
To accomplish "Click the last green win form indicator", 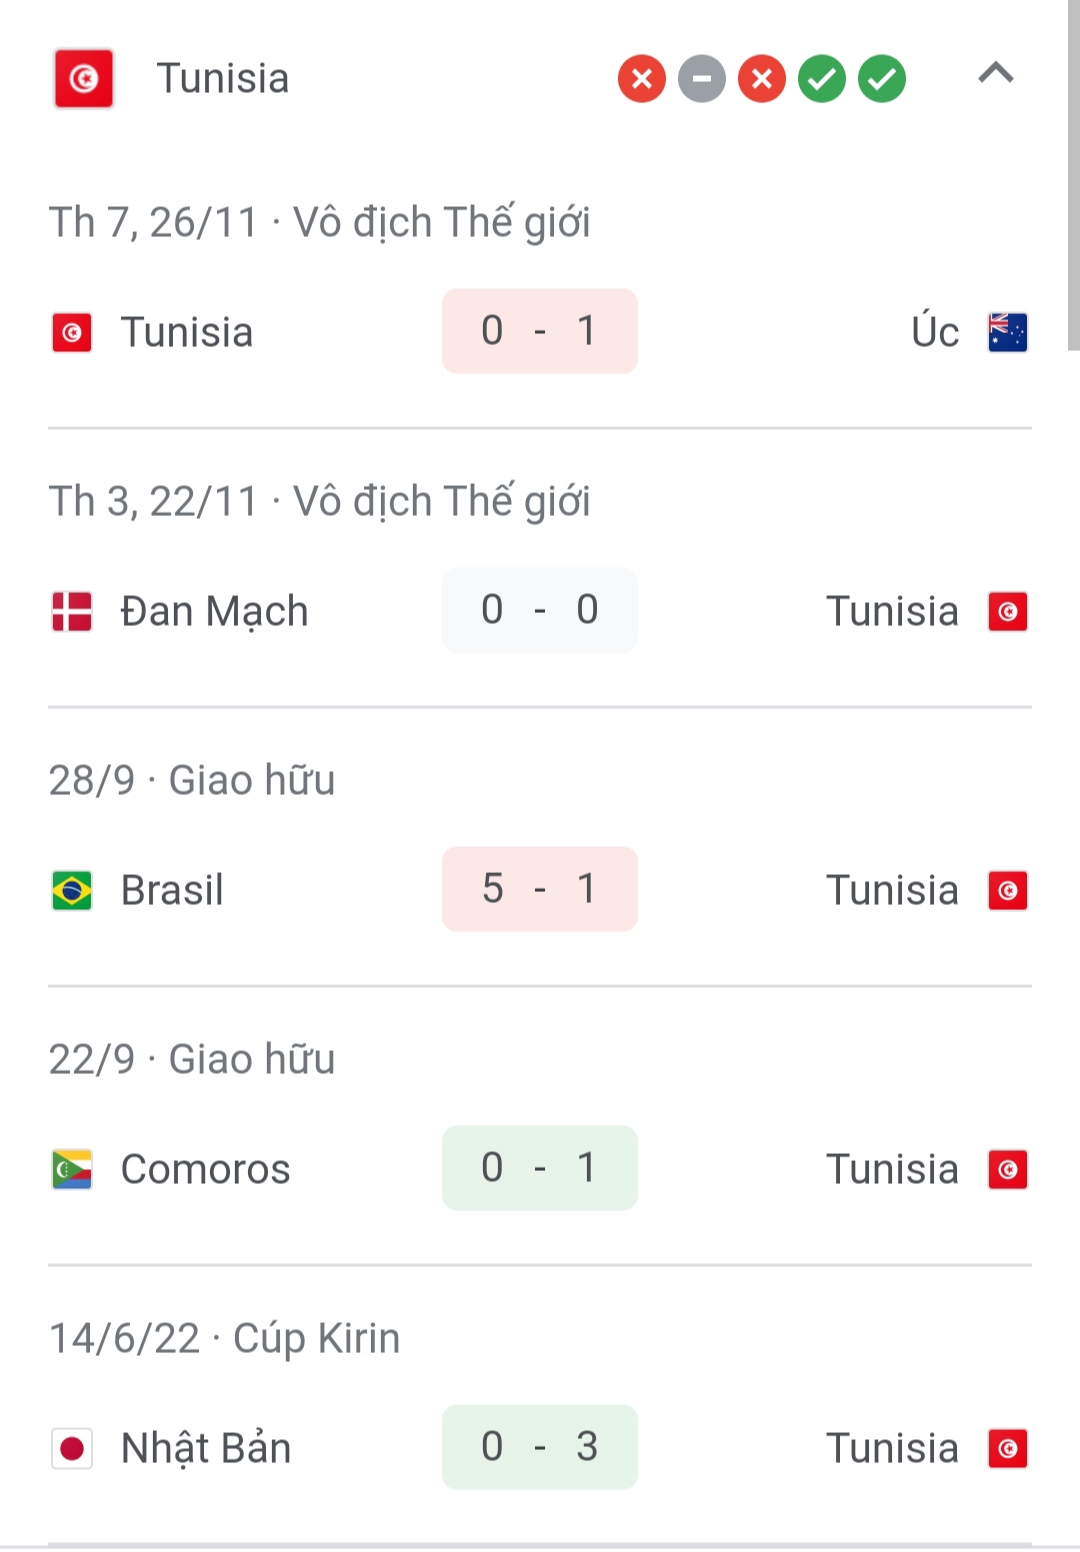I will pos(882,79).
